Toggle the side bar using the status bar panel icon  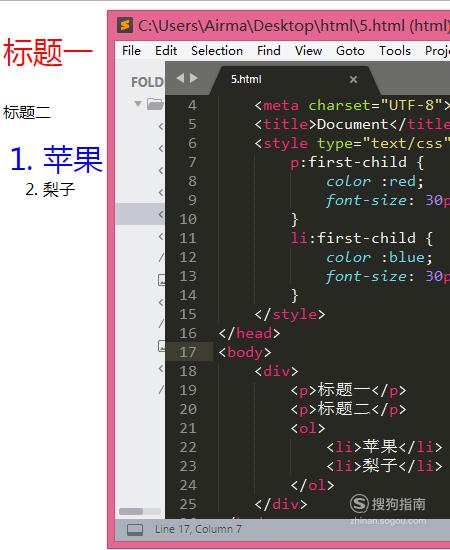135,529
